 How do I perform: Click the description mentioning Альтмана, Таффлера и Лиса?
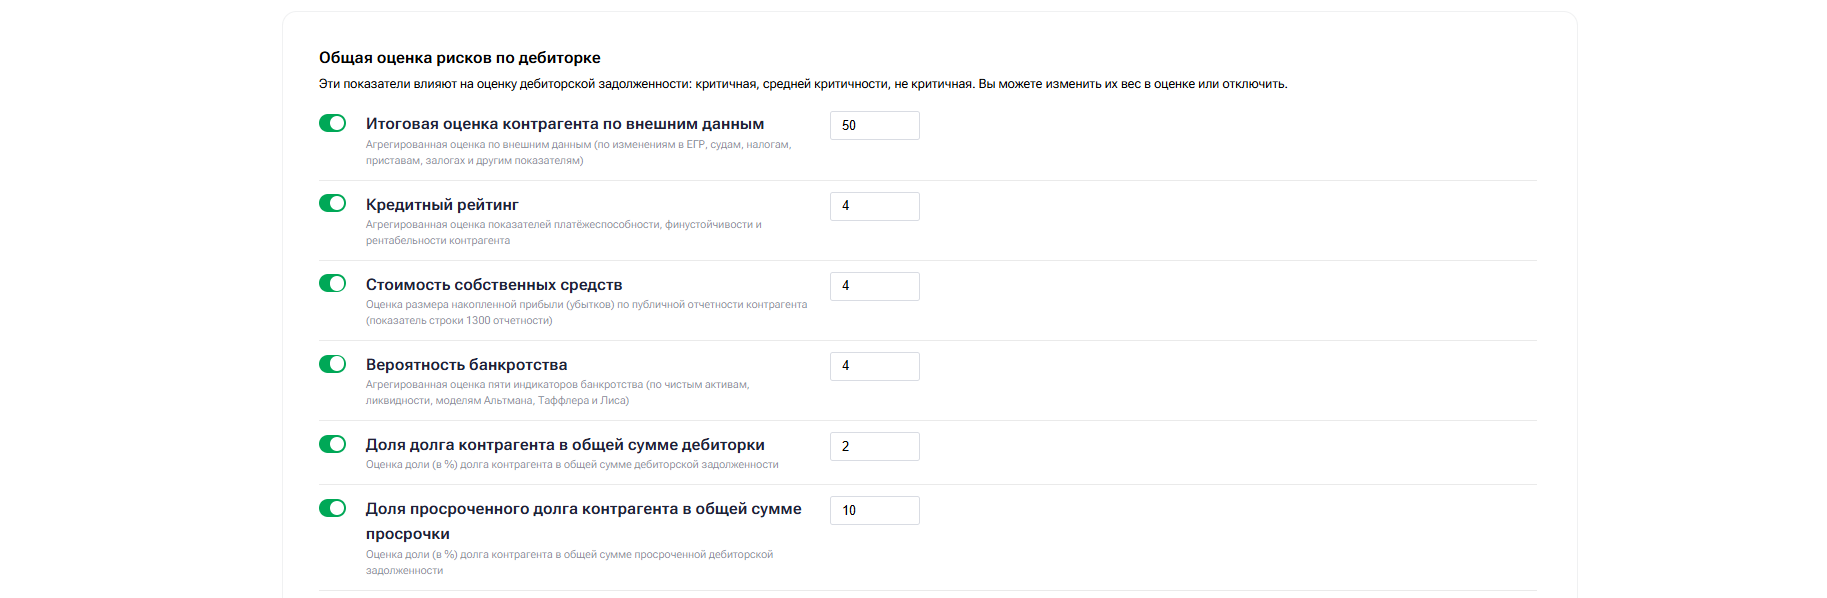(x=557, y=392)
